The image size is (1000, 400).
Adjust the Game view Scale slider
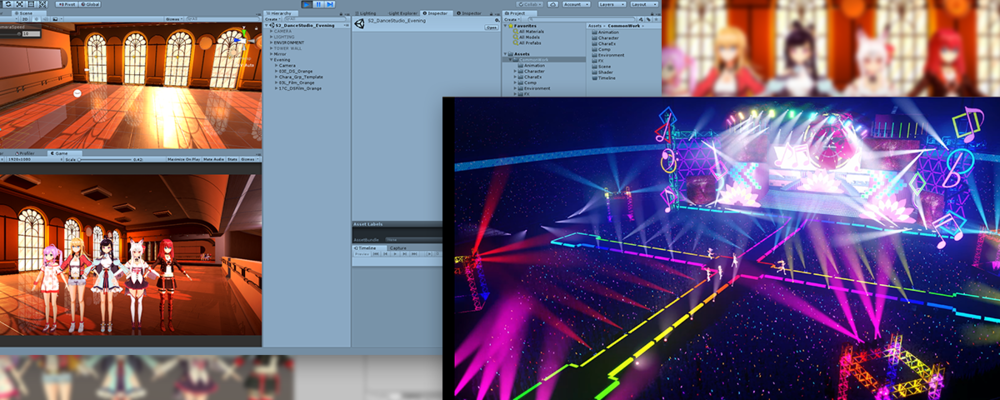point(105,159)
